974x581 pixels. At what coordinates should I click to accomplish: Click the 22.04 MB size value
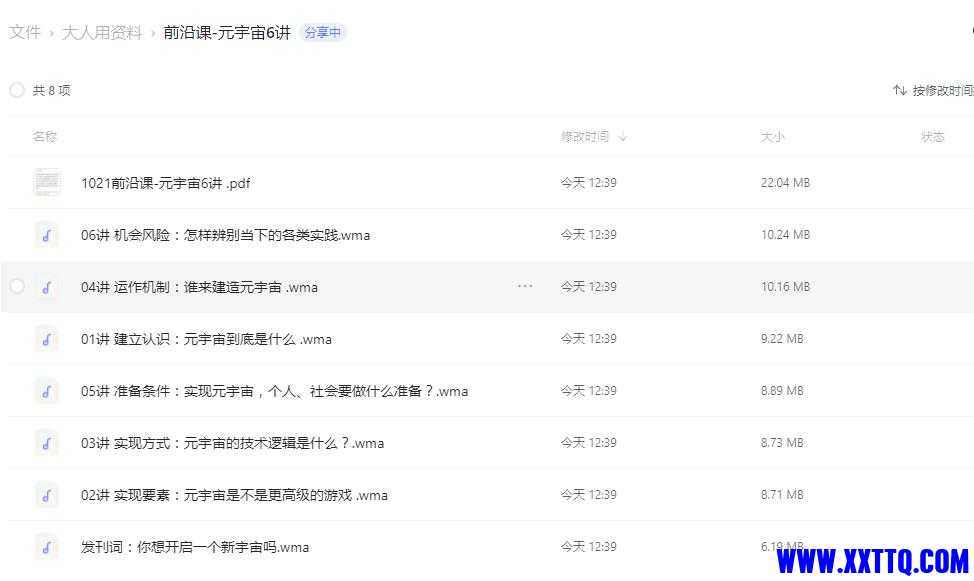coord(785,183)
